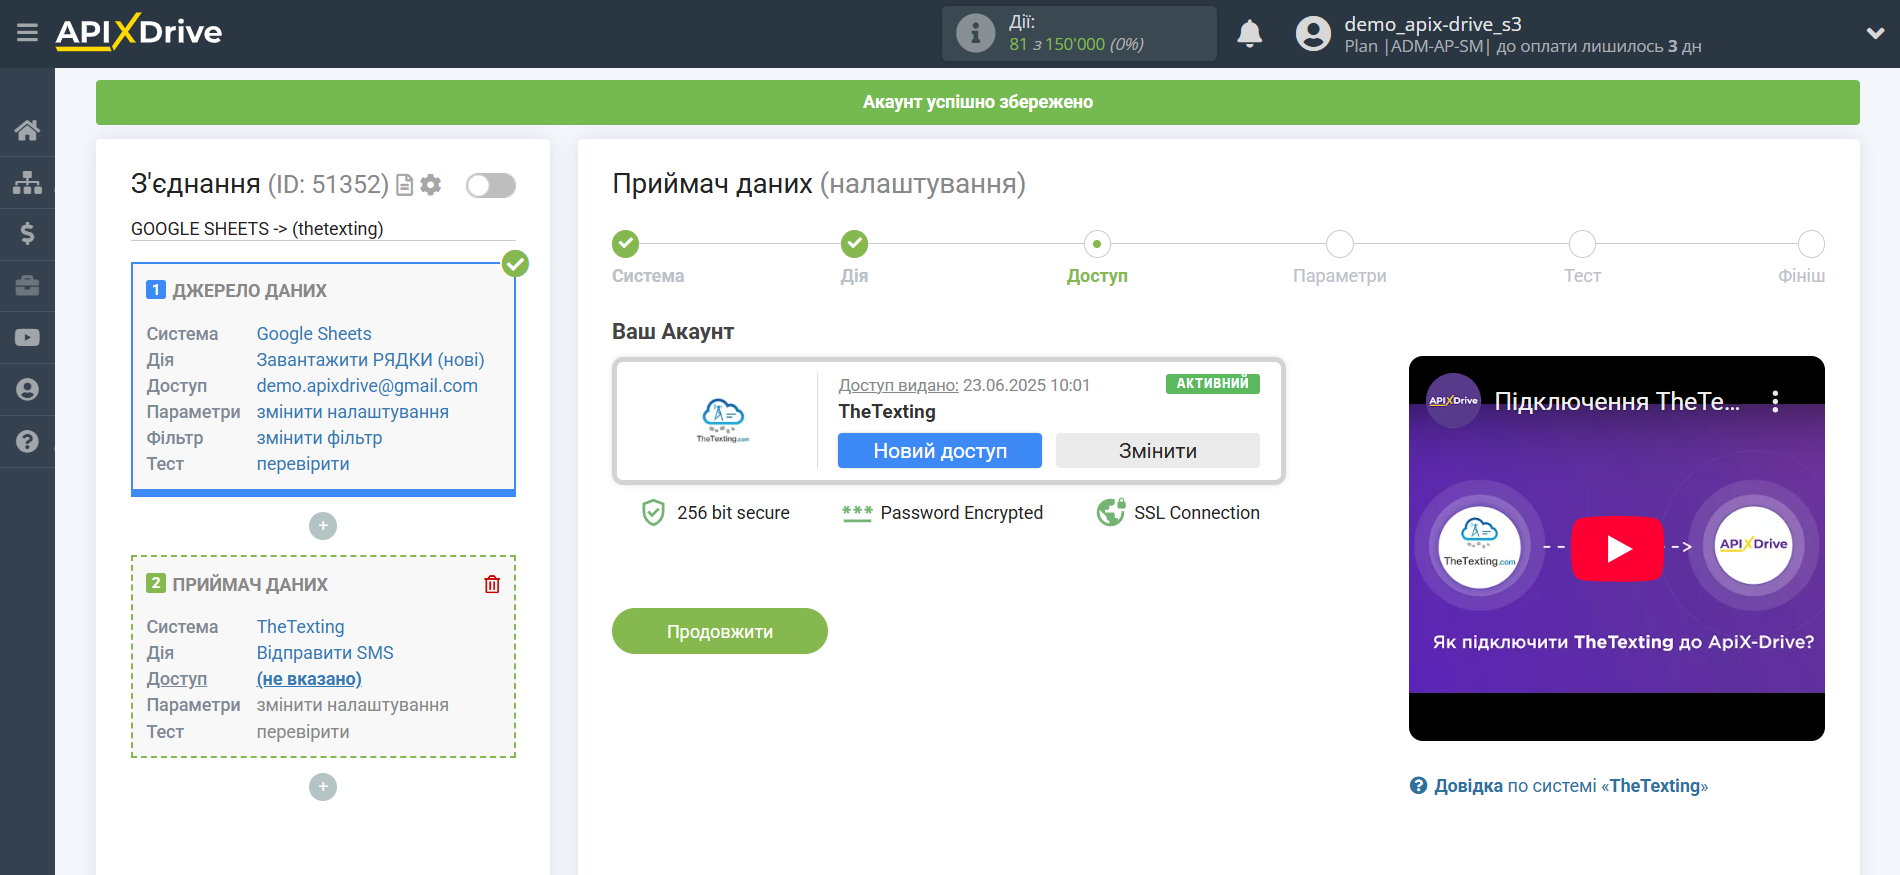Click the TheTexting account logo
Image resolution: width=1900 pixels, height=875 pixels.
coord(723,420)
